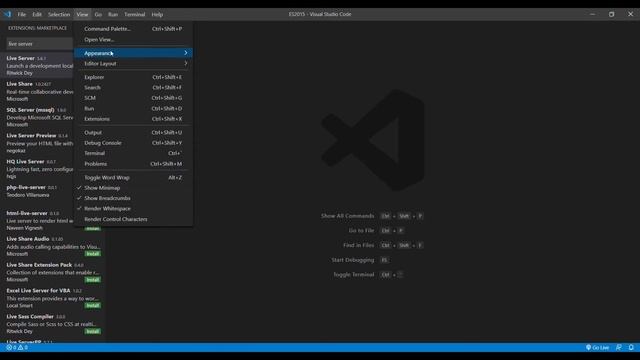Select Terminal entry in the View menu

133,153
